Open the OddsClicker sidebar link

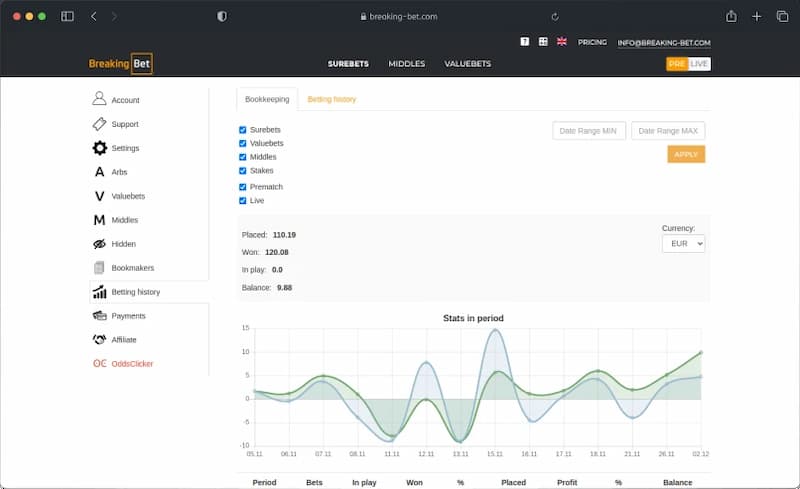click(132, 363)
